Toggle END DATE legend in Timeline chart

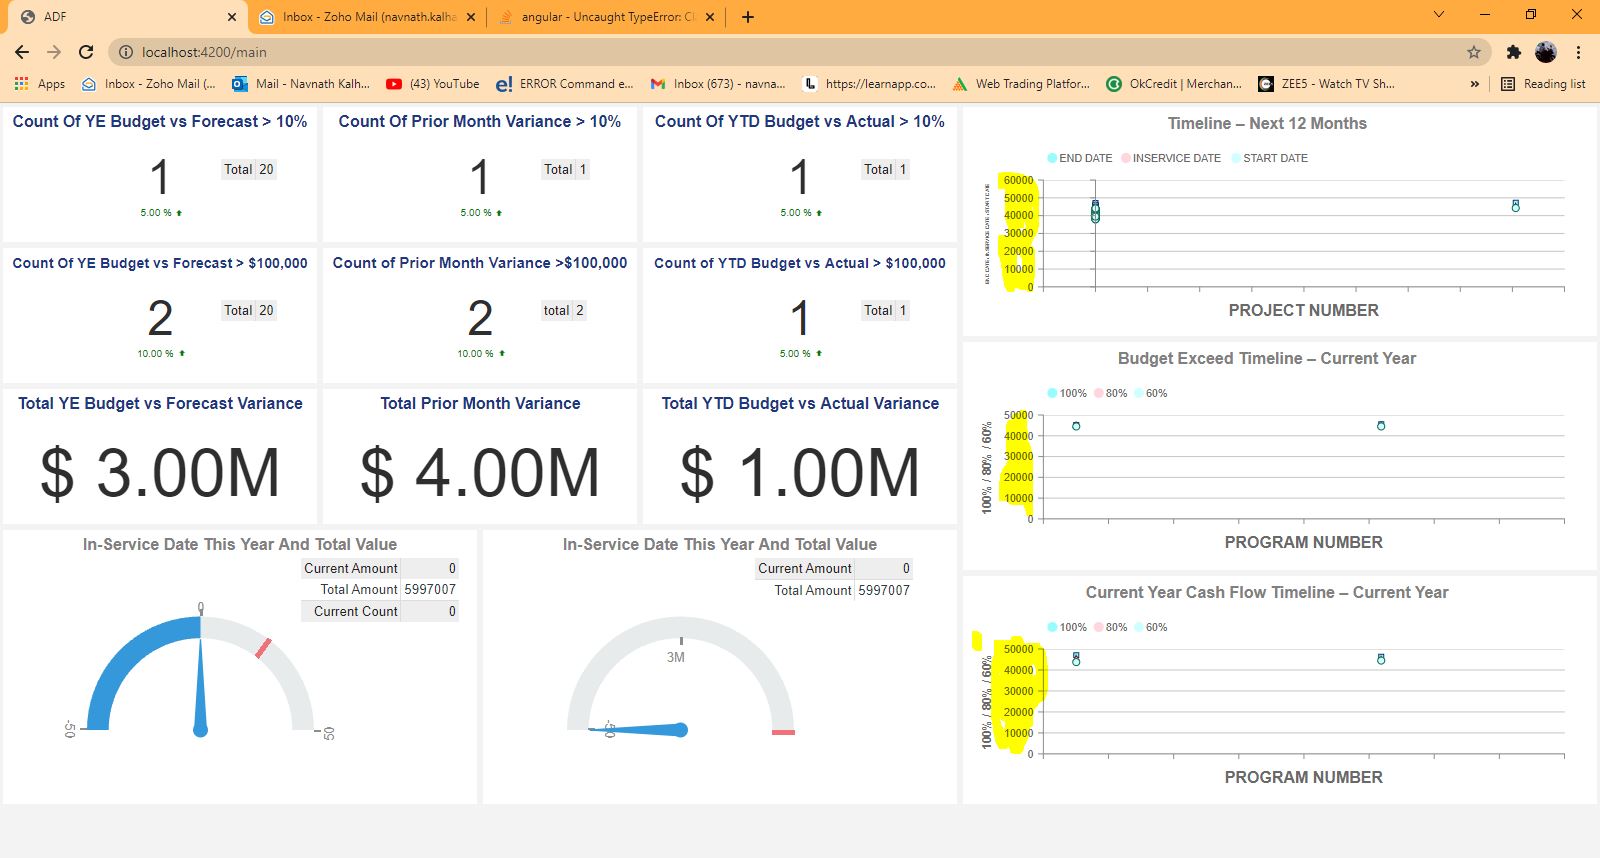tap(1079, 158)
